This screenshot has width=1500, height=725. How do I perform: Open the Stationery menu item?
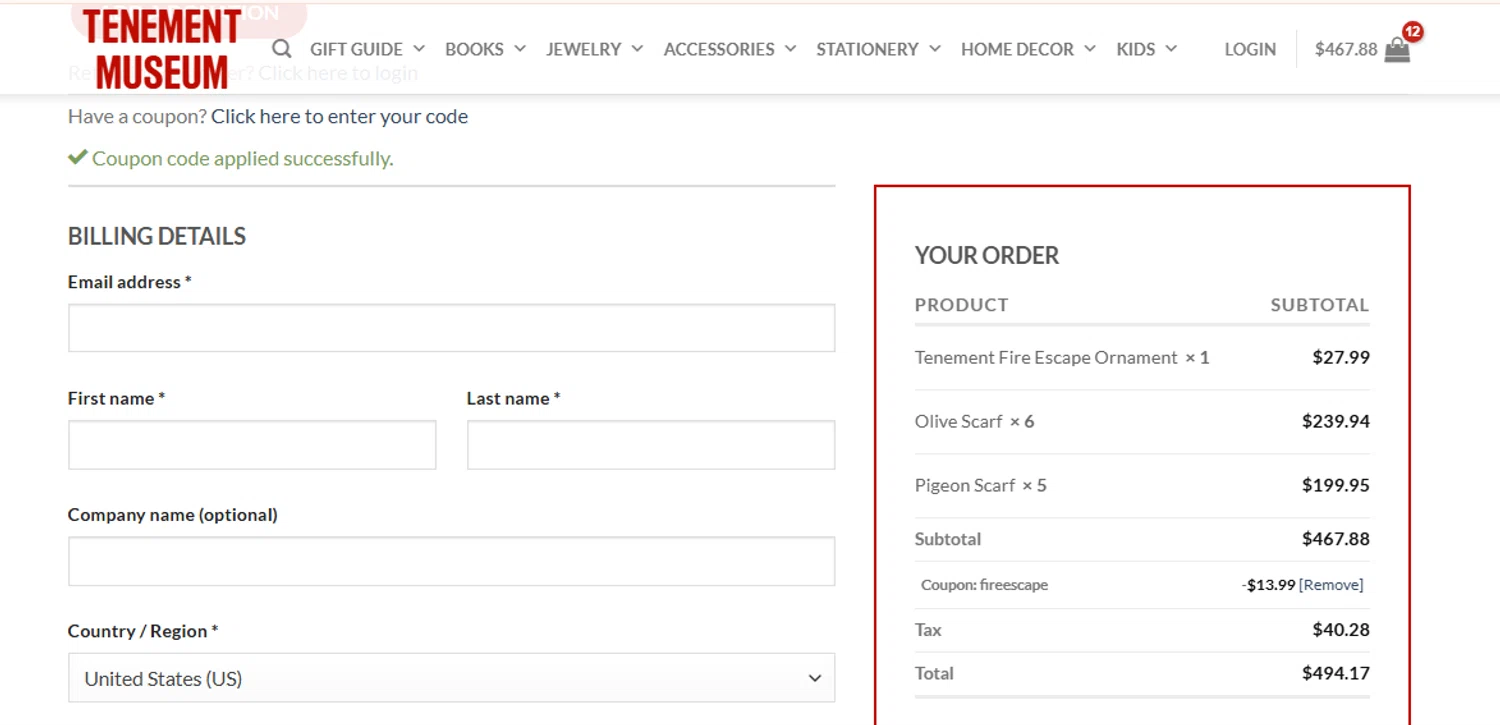pos(867,49)
